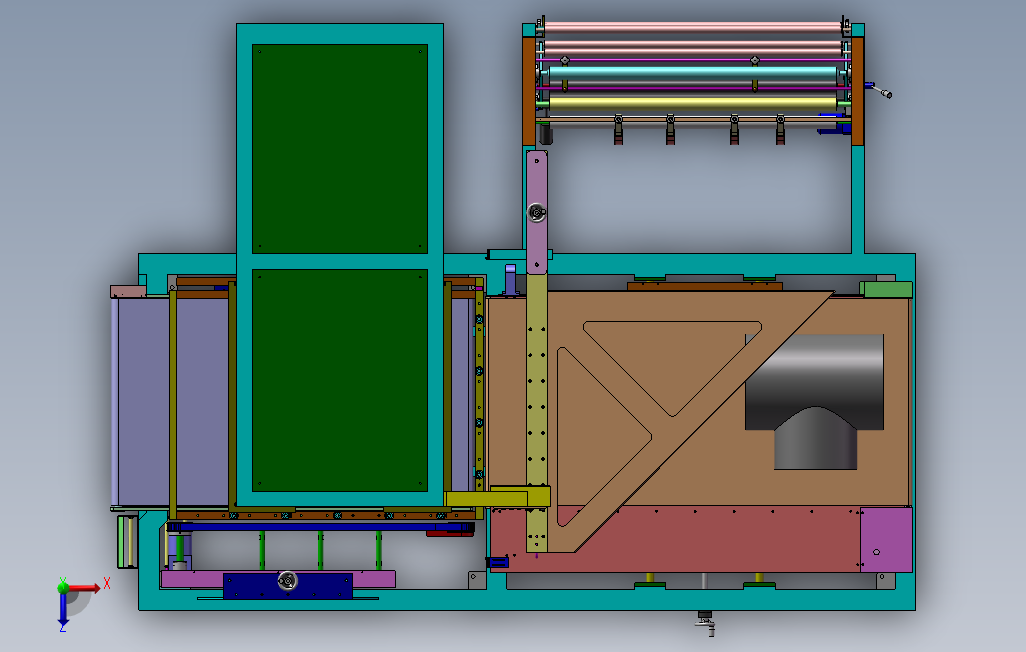Image resolution: width=1026 pixels, height=652 pixels.
Task: Pick the handwheel on the dark blue plate
Action: [288, 581]
